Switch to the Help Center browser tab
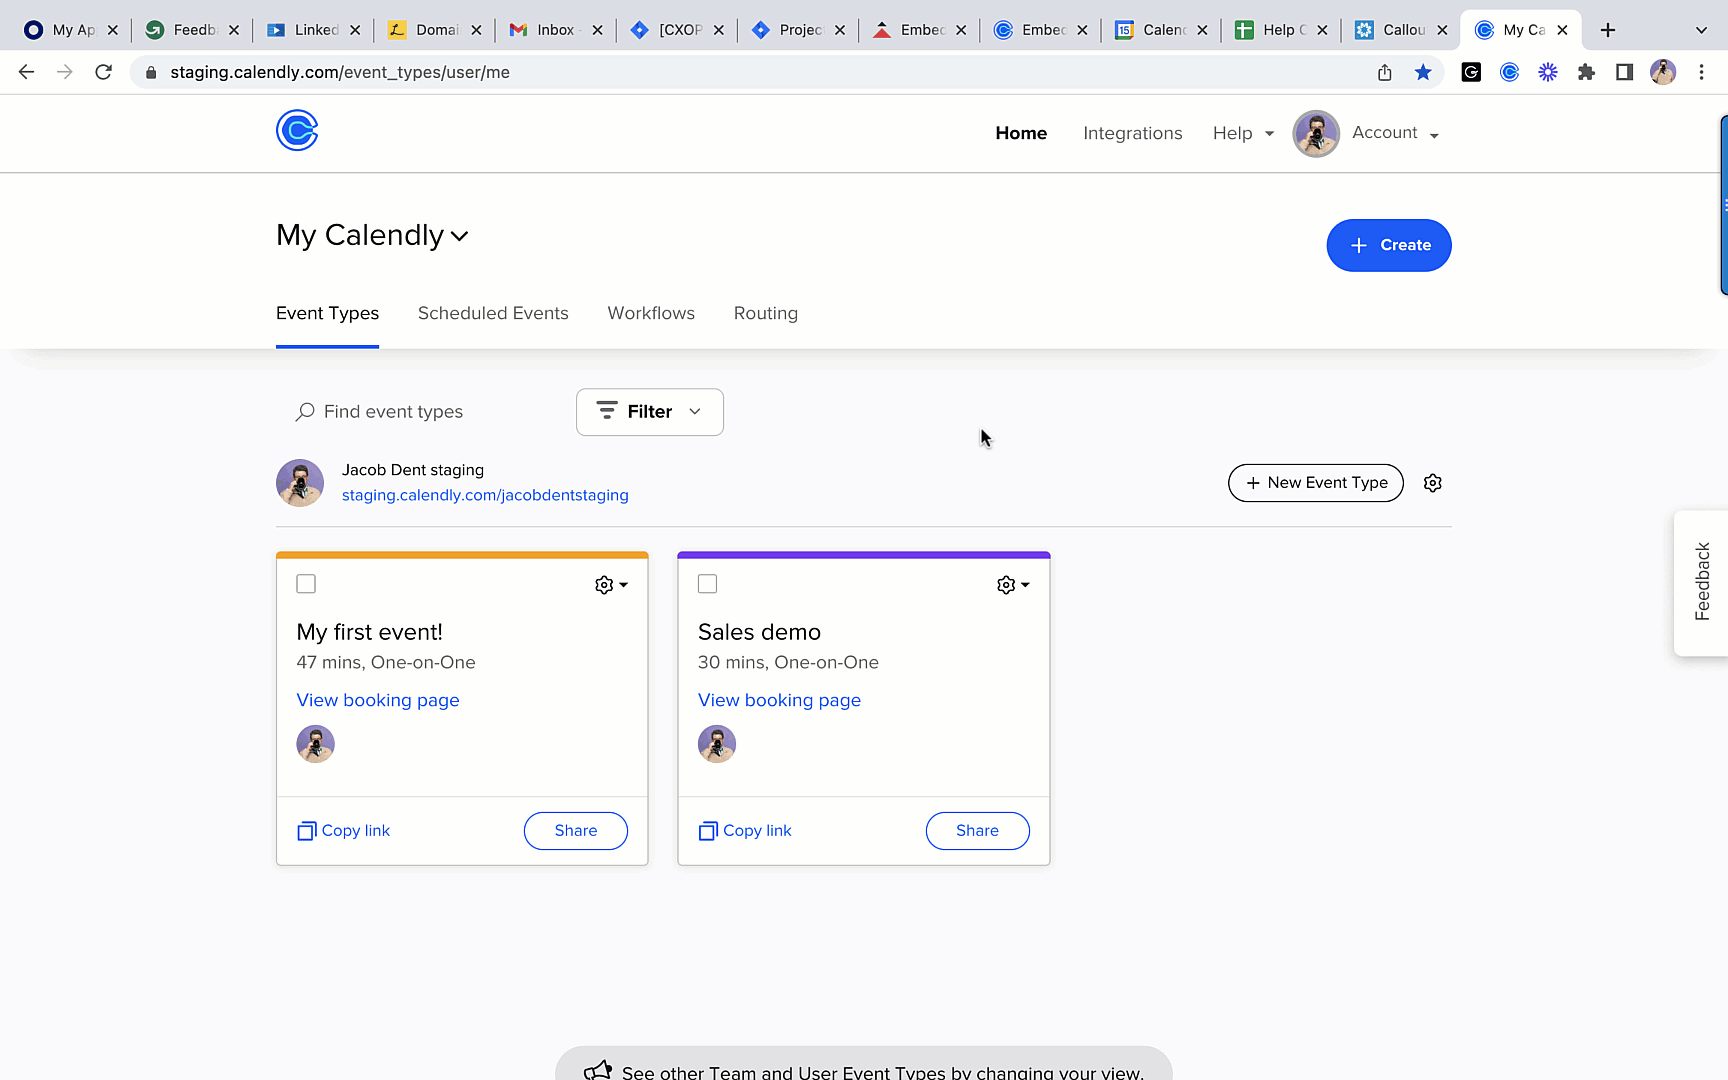Screen dimensions: 1728x1080 [x=1281, y=30]
